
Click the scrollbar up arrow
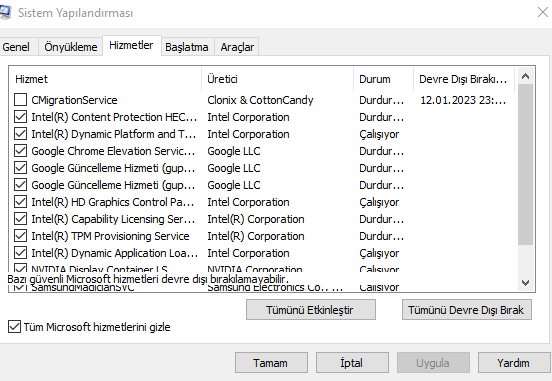tap(525, 76)
